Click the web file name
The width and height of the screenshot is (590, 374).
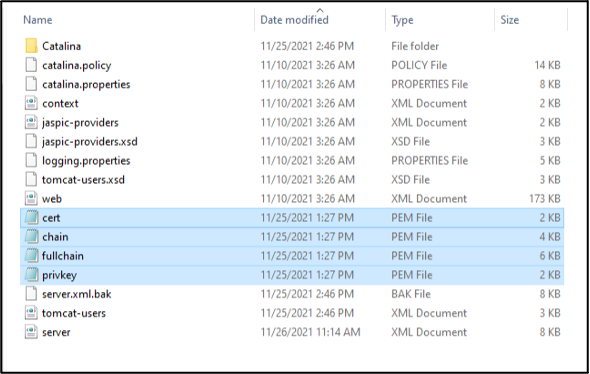point(52,199)
